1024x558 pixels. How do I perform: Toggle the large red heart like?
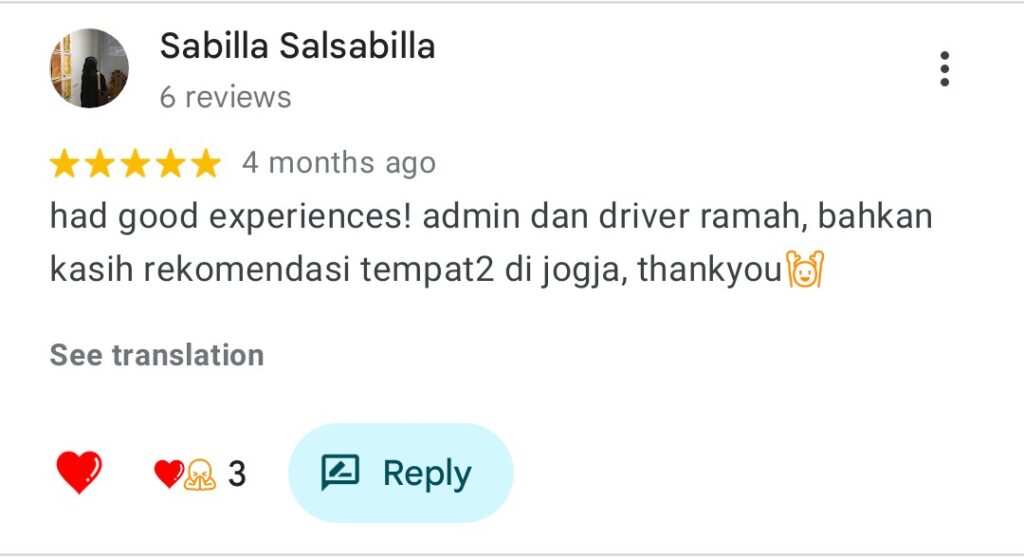click(x=79, y=472)
